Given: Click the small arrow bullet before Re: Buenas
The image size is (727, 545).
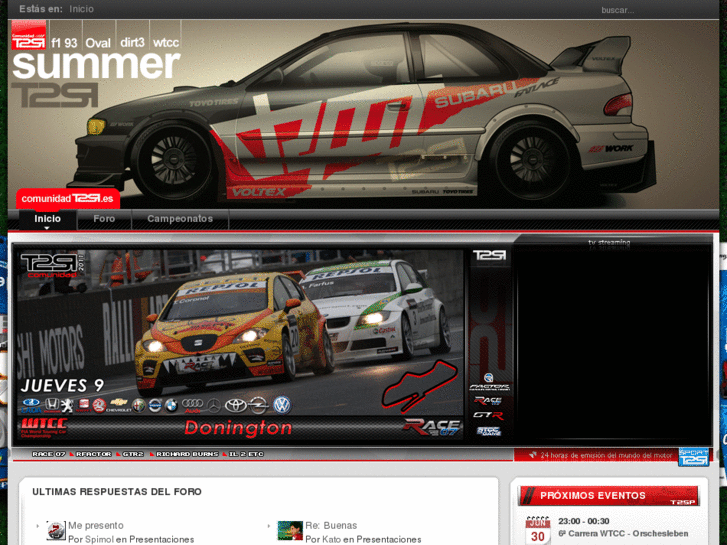Looking at the screenshot, I should pyautogui.click(x=268, y=526).
